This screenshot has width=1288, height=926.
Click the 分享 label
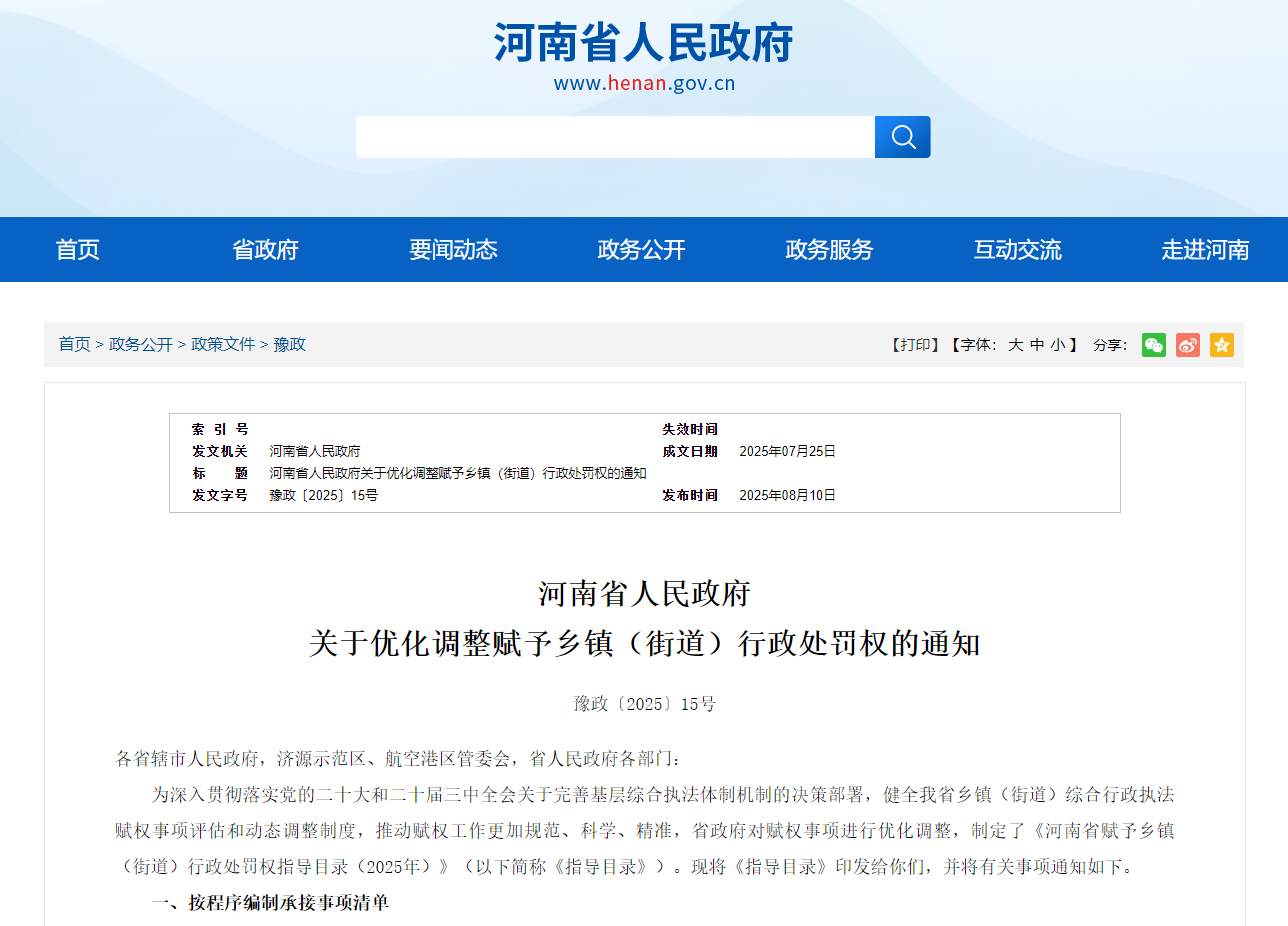tap(1110, 345)
